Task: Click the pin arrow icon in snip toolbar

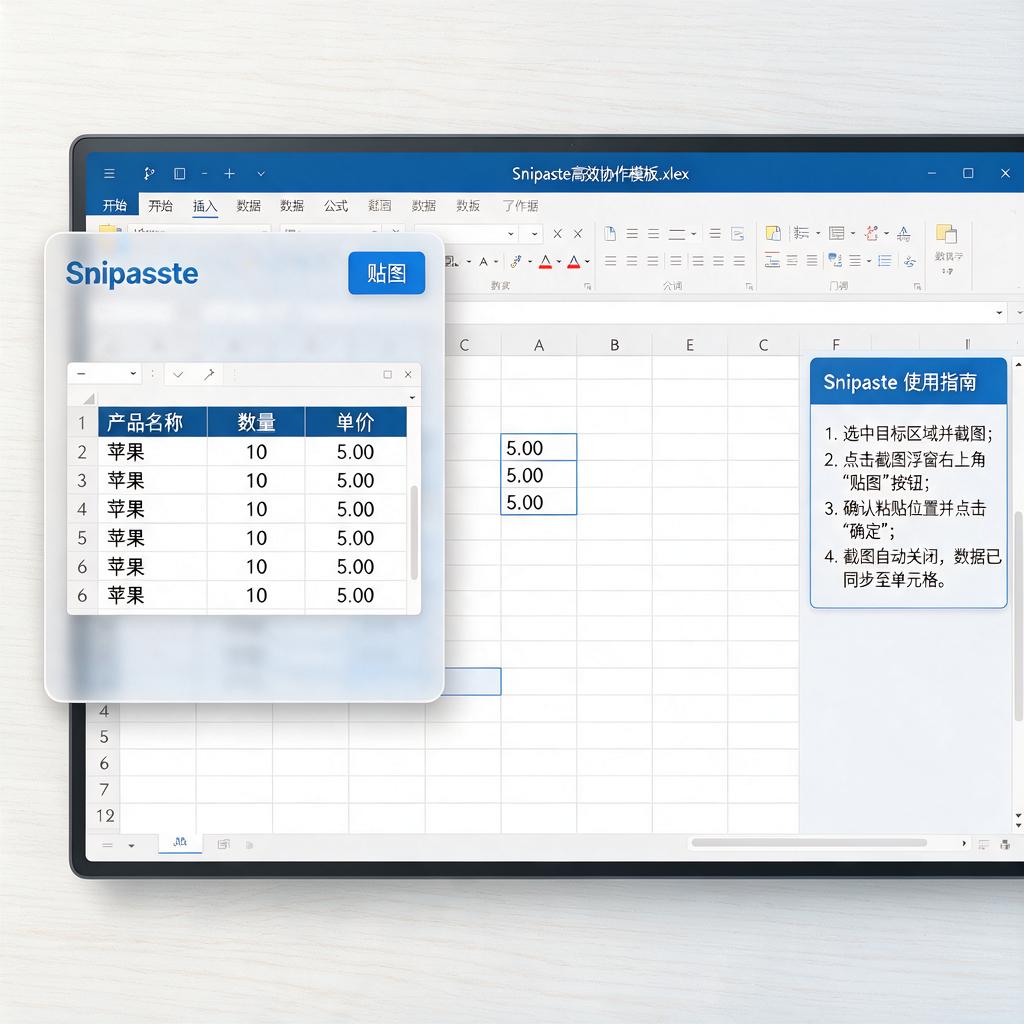Action: (209, 374)
